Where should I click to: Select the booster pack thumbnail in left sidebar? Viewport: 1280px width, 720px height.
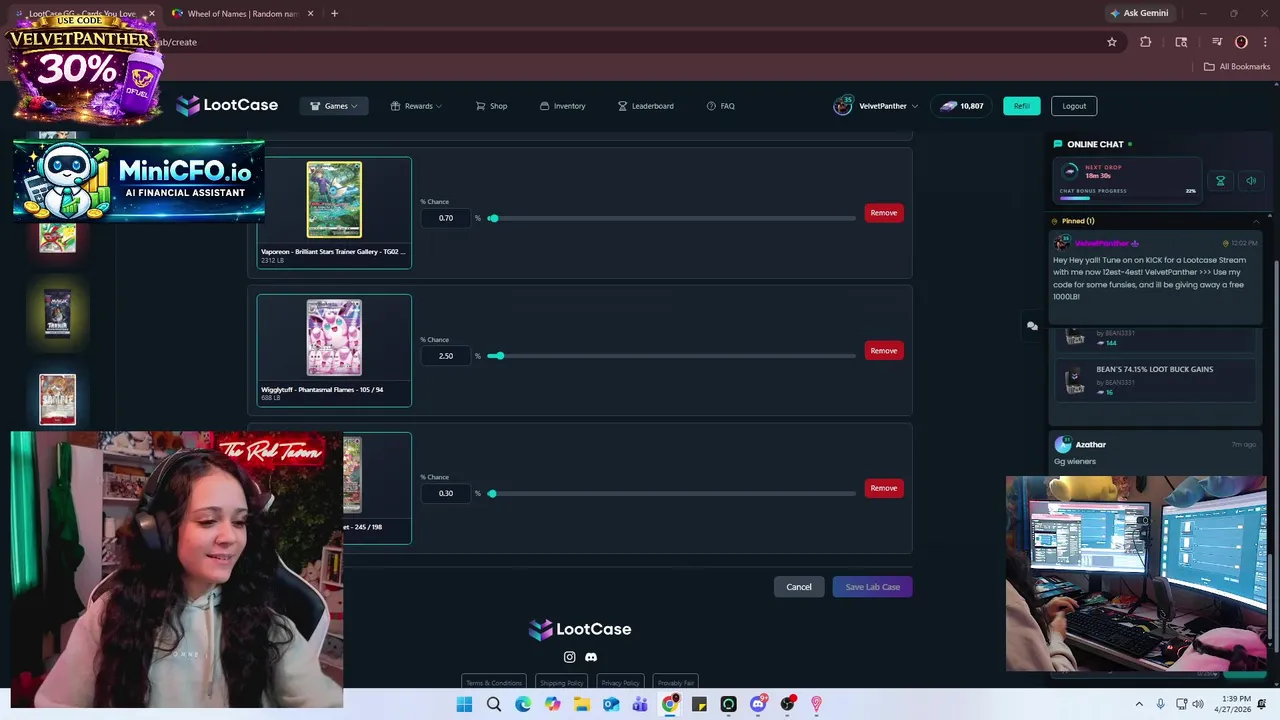(x=57, y=313)
